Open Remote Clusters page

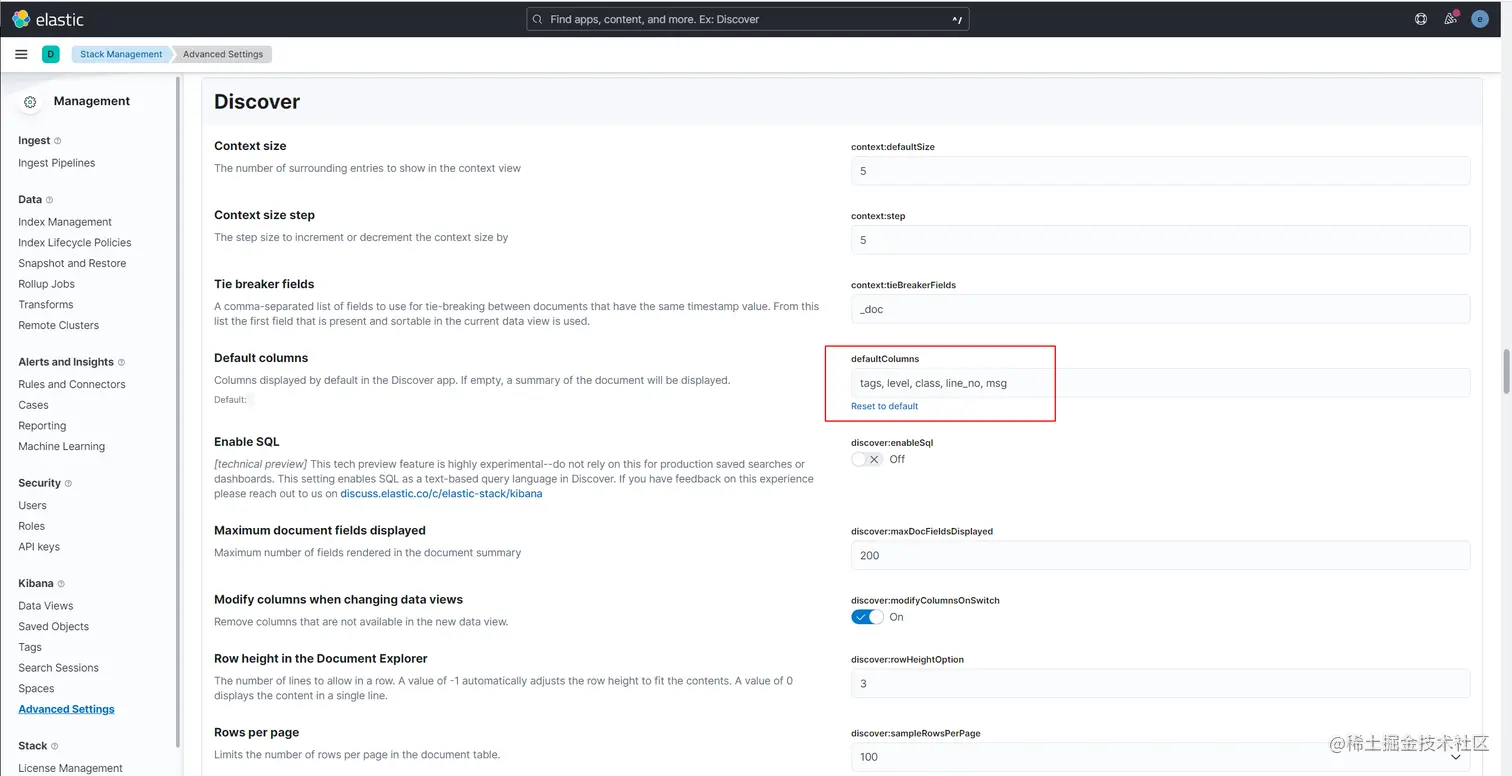pos(59,325)
